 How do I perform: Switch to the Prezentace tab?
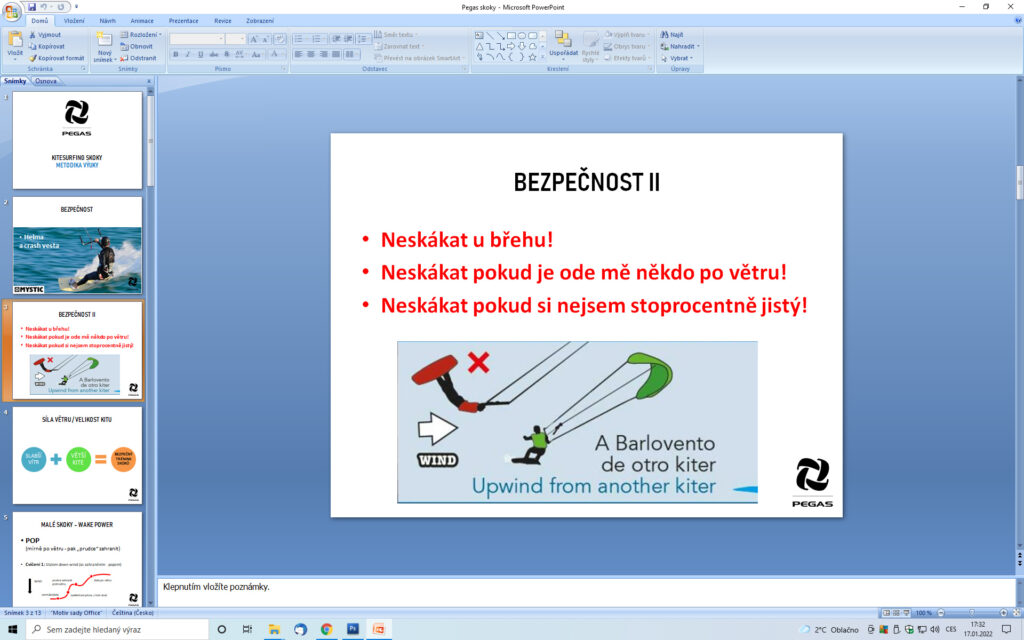click(x=184, y=21)
